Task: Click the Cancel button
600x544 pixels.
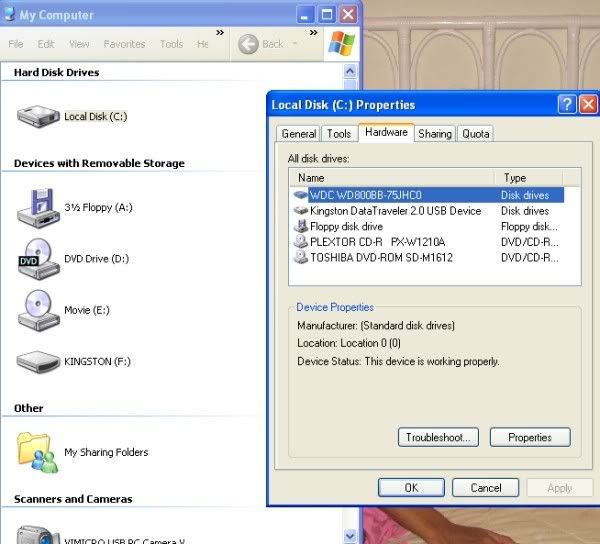Action: [x=486, y=488]
